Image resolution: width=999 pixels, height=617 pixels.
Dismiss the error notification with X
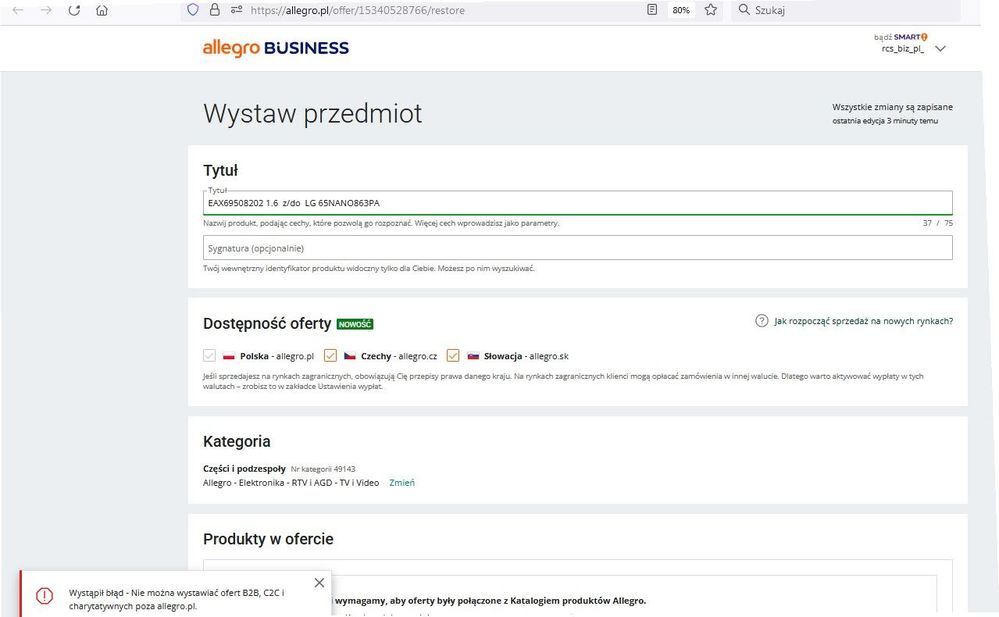(x=319, y=583)
